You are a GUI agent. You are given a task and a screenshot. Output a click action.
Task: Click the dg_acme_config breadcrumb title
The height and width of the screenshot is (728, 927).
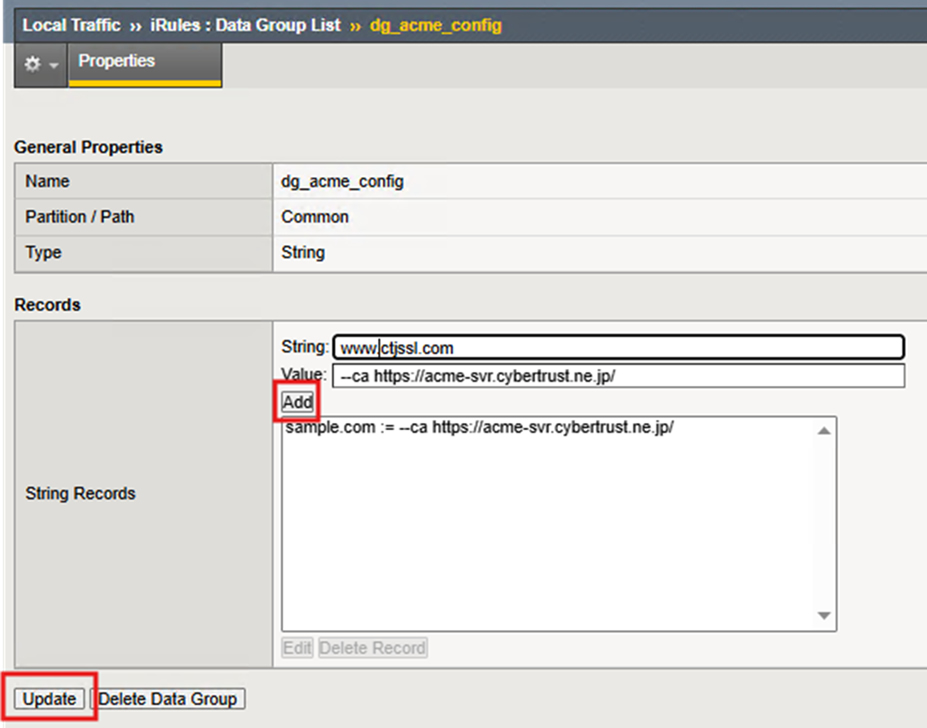[435, 25]
